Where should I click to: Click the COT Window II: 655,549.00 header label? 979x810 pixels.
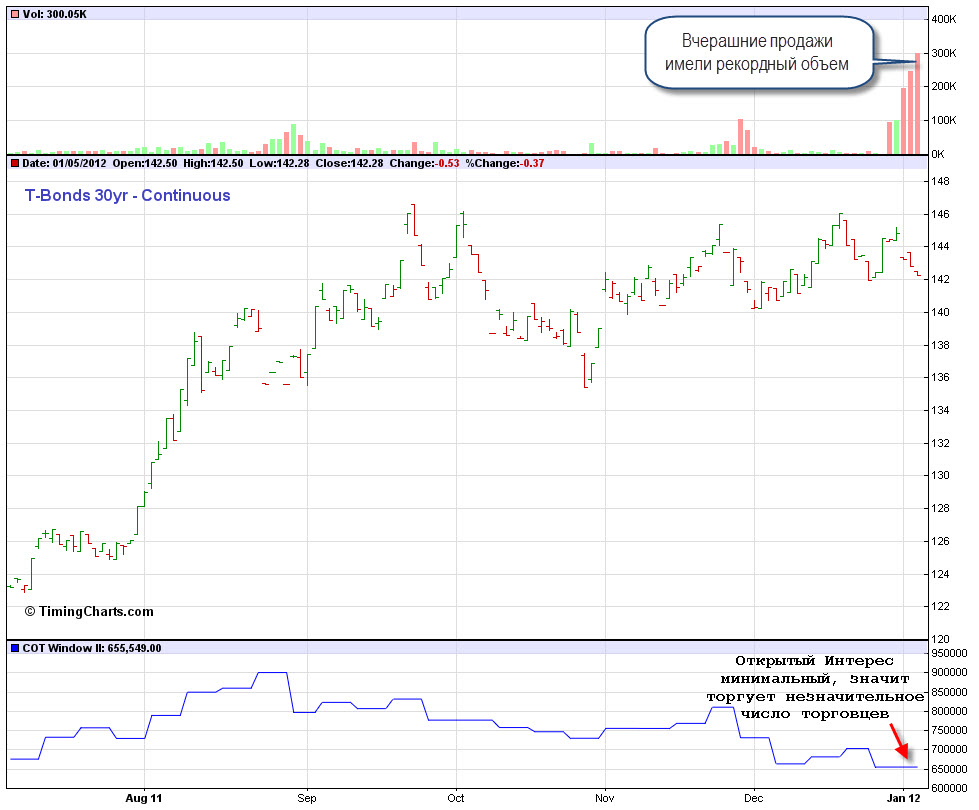[91, 648]
